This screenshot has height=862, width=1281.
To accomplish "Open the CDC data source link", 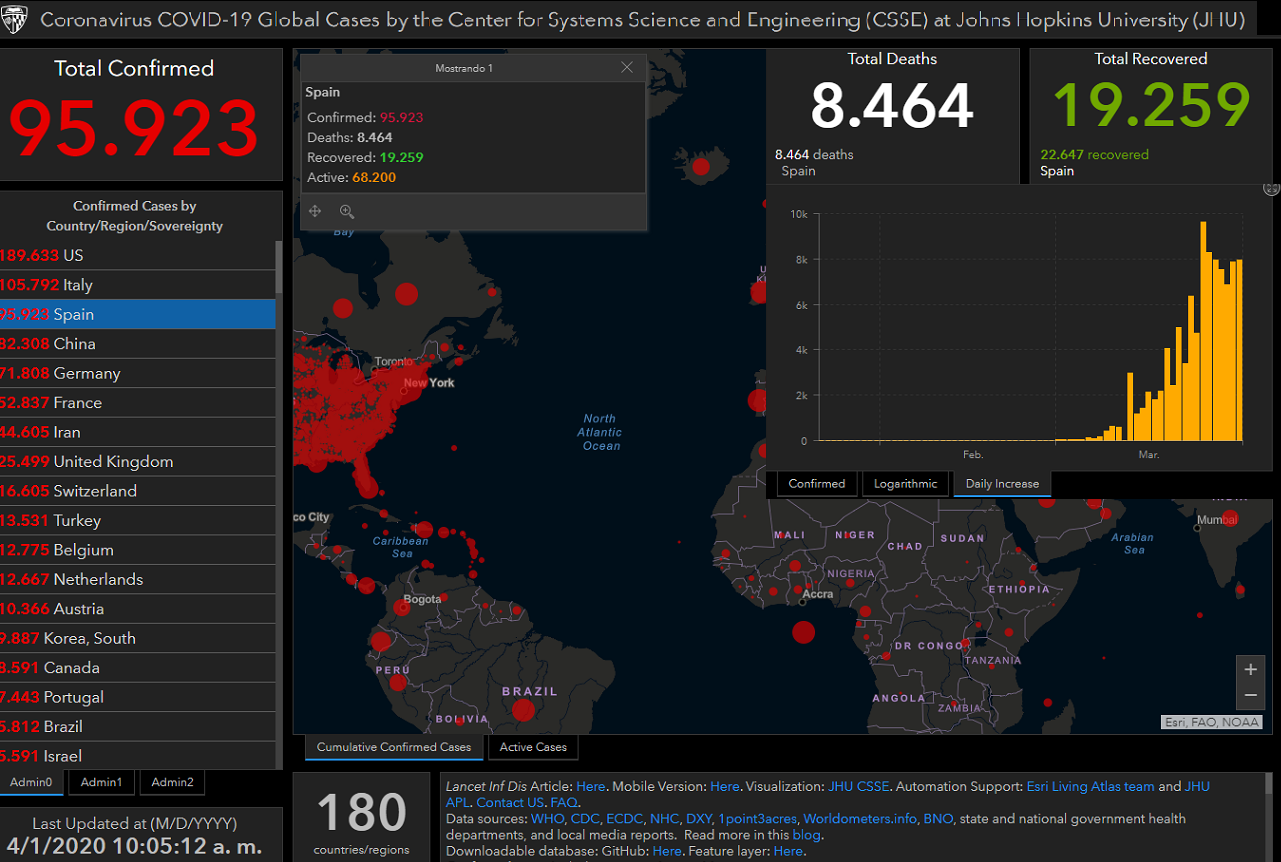I will click(x=585, y=819).
